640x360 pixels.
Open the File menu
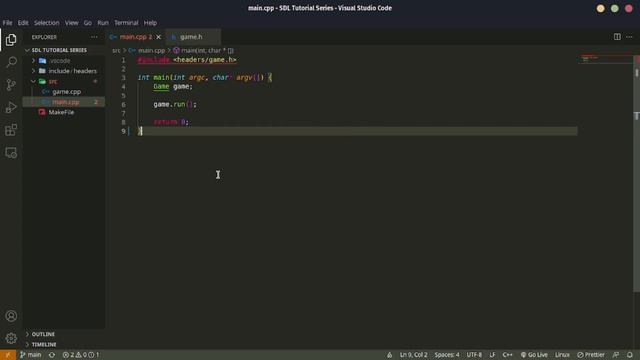pyautogui.click(x=7, y=23)
